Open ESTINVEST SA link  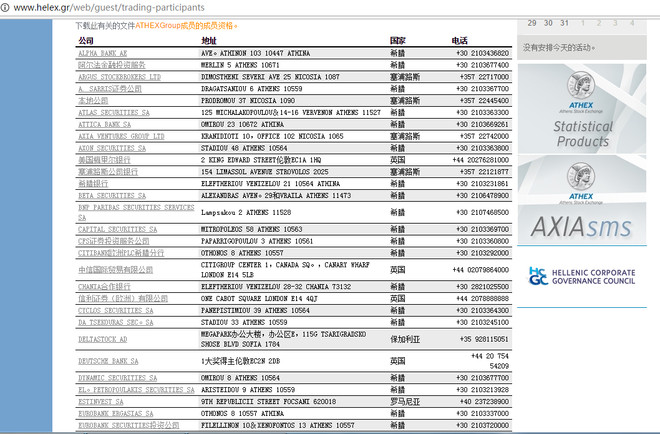pos(101,402)
